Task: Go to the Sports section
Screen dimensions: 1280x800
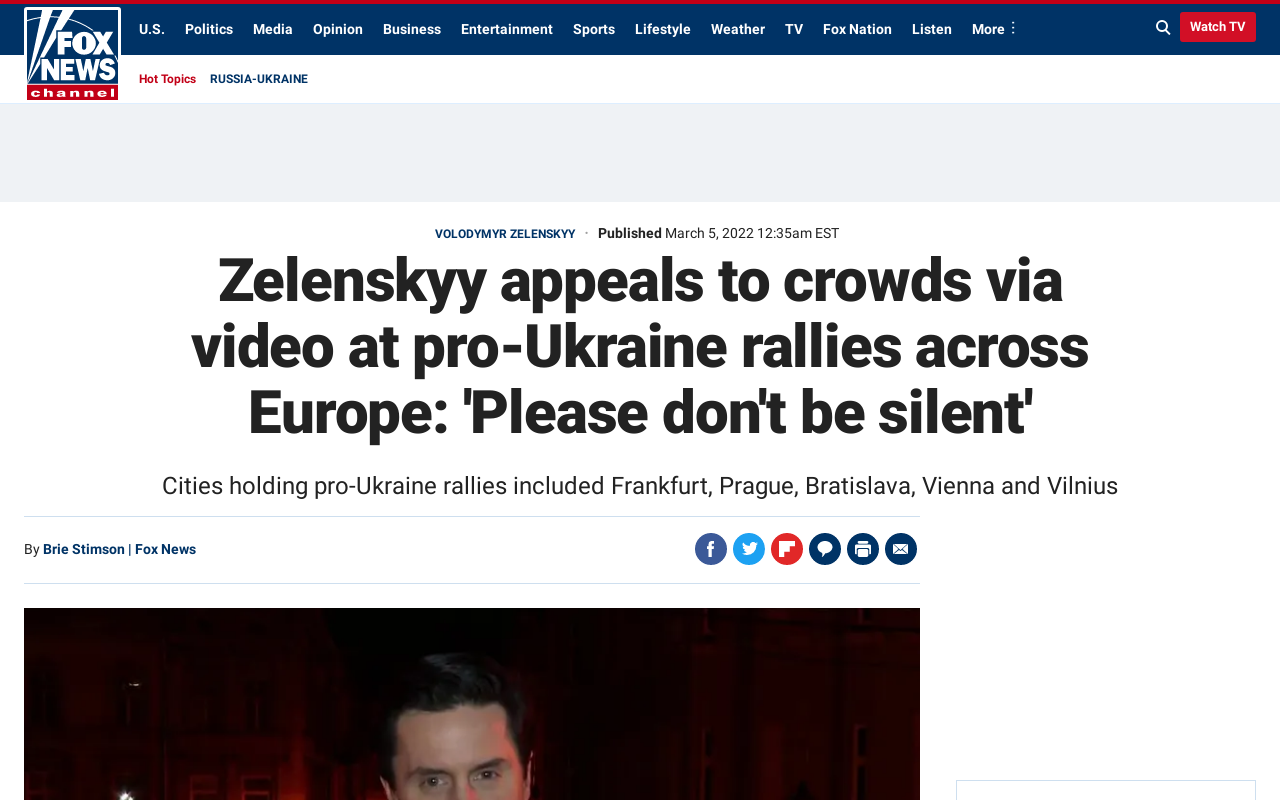Action: [594, 29]
